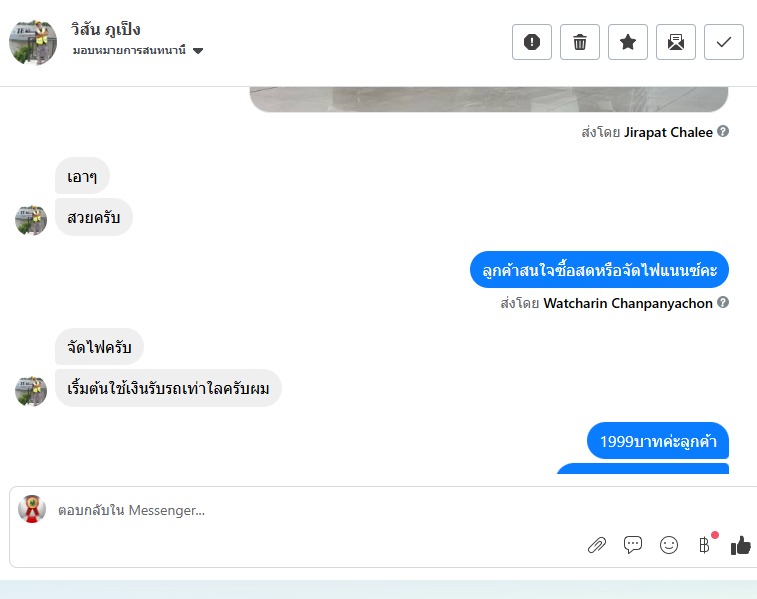
Task: Open the partially visible sent image
Action: (x=489, y=99)
